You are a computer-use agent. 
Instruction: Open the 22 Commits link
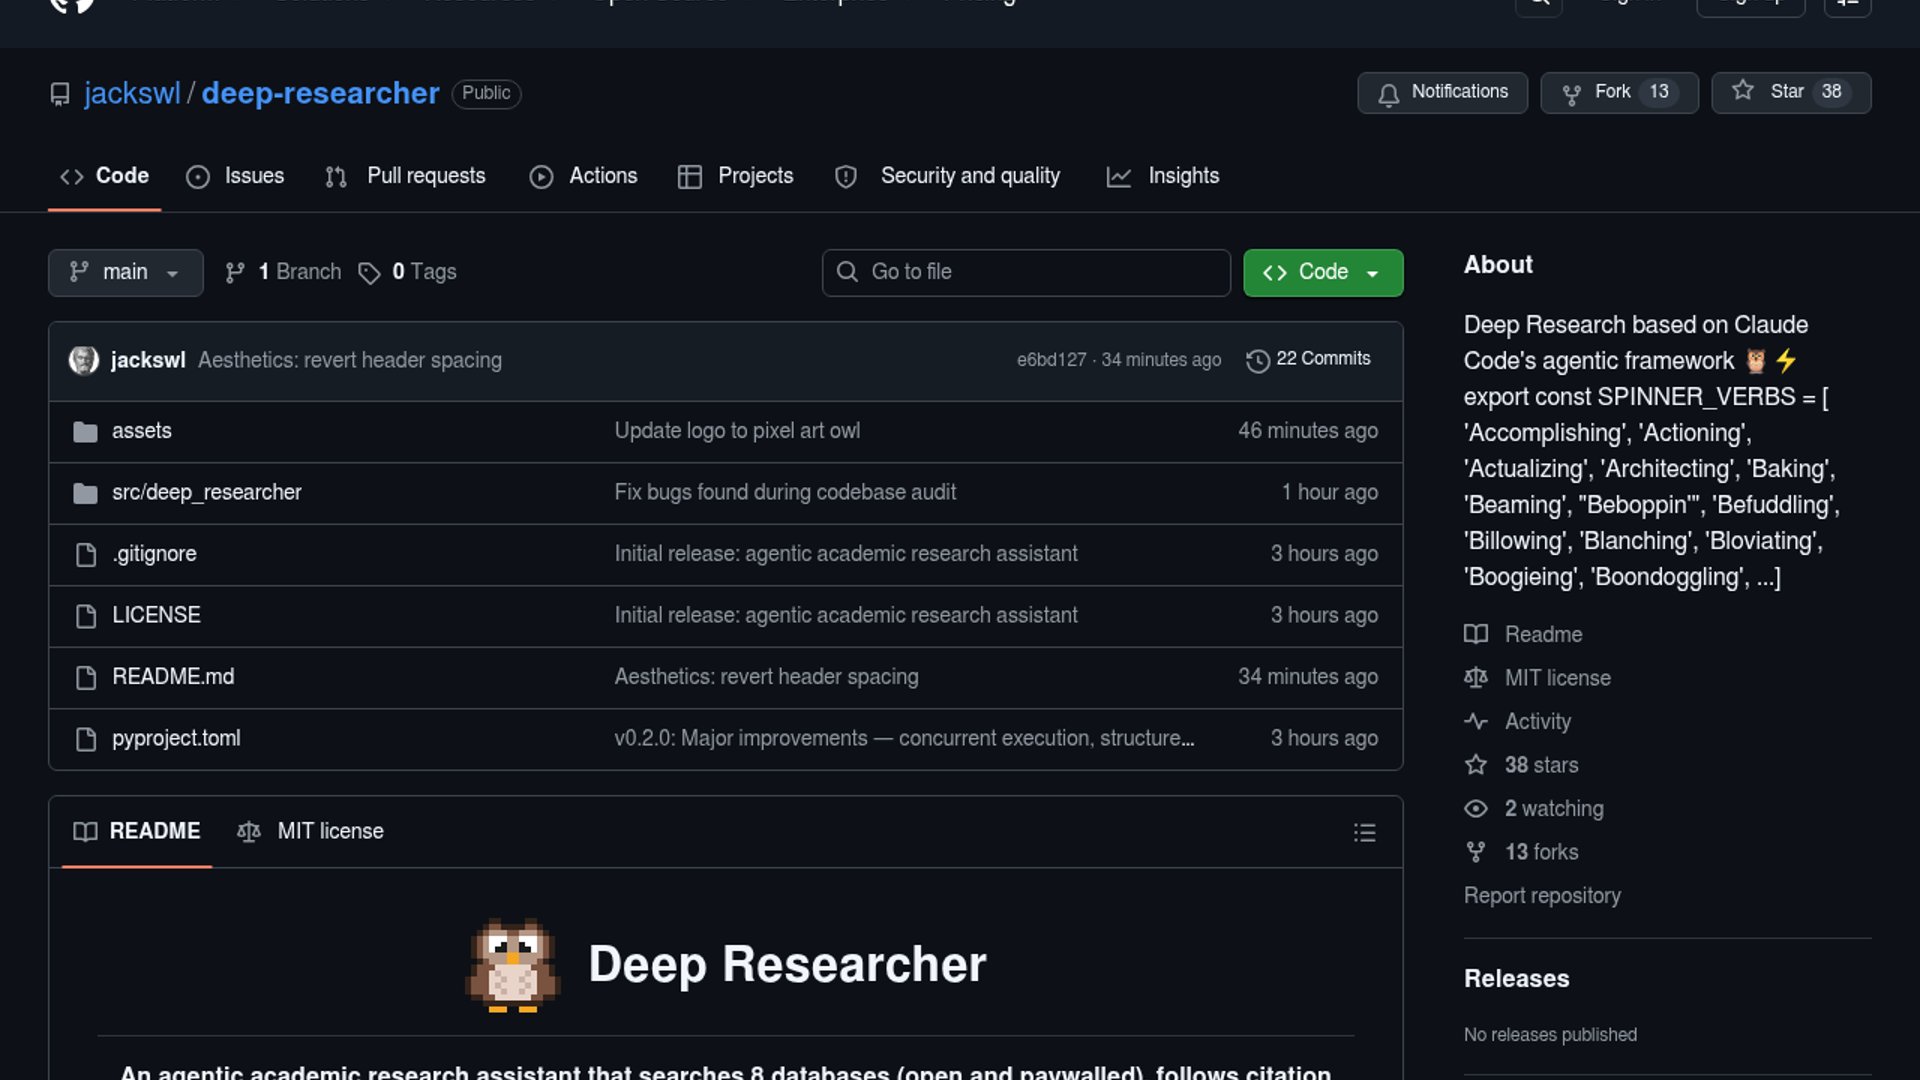click(1322, 359)
